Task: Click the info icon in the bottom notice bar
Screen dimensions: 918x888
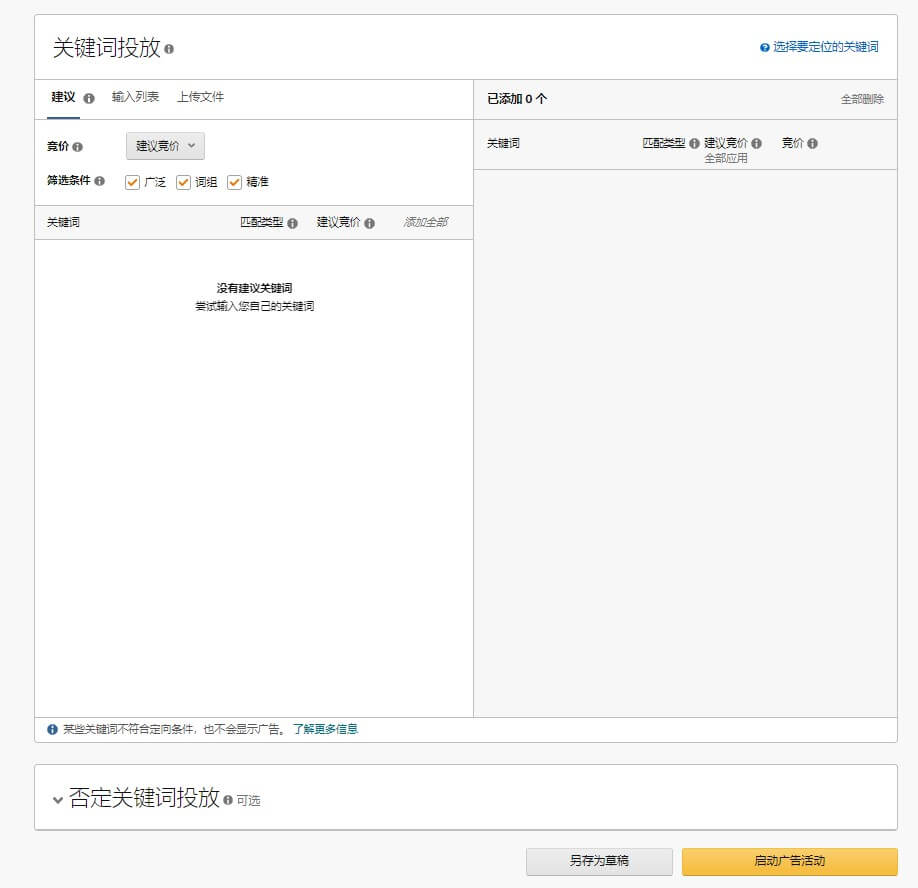Action: point(53,729)
